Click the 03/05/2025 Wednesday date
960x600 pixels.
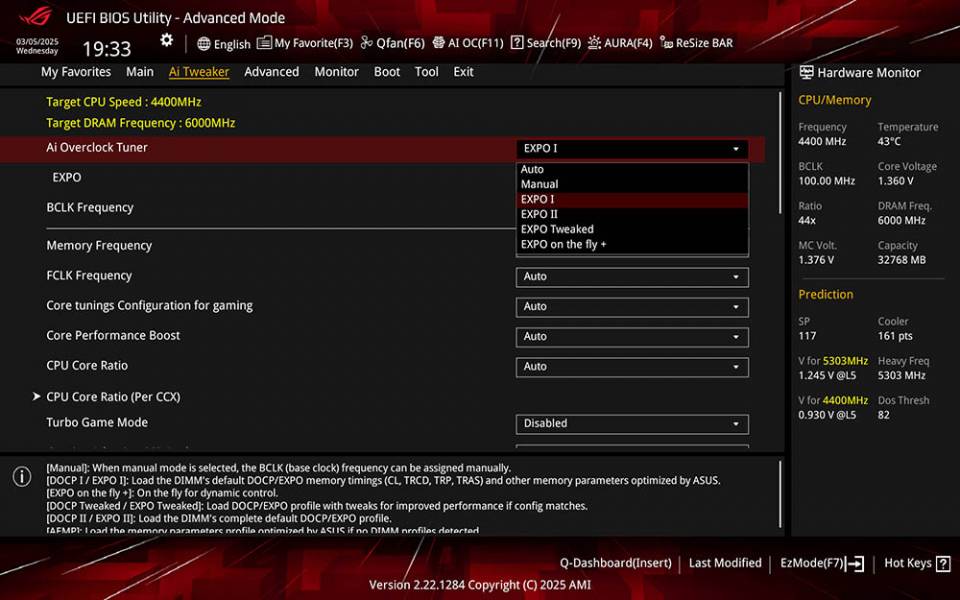pyautogui.click(x=37, y=47)
